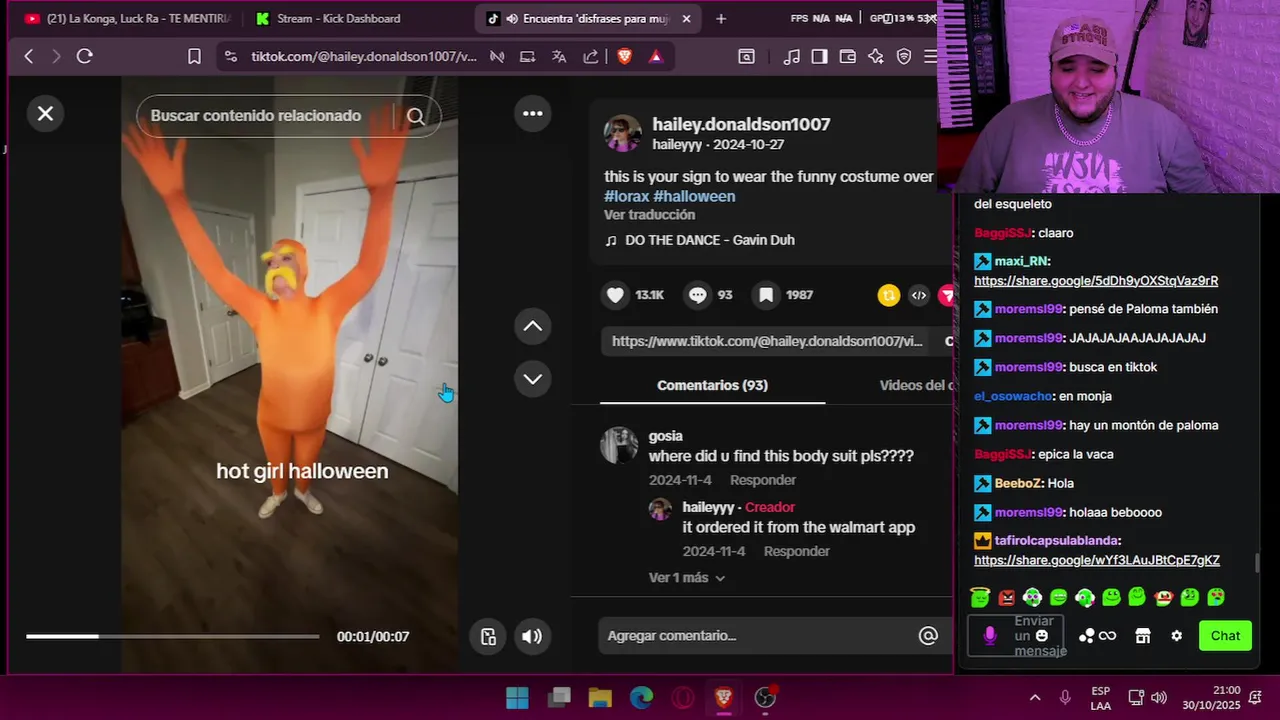
Task: Switch to the Videos del creador tab
Action: tap(915, 385)
